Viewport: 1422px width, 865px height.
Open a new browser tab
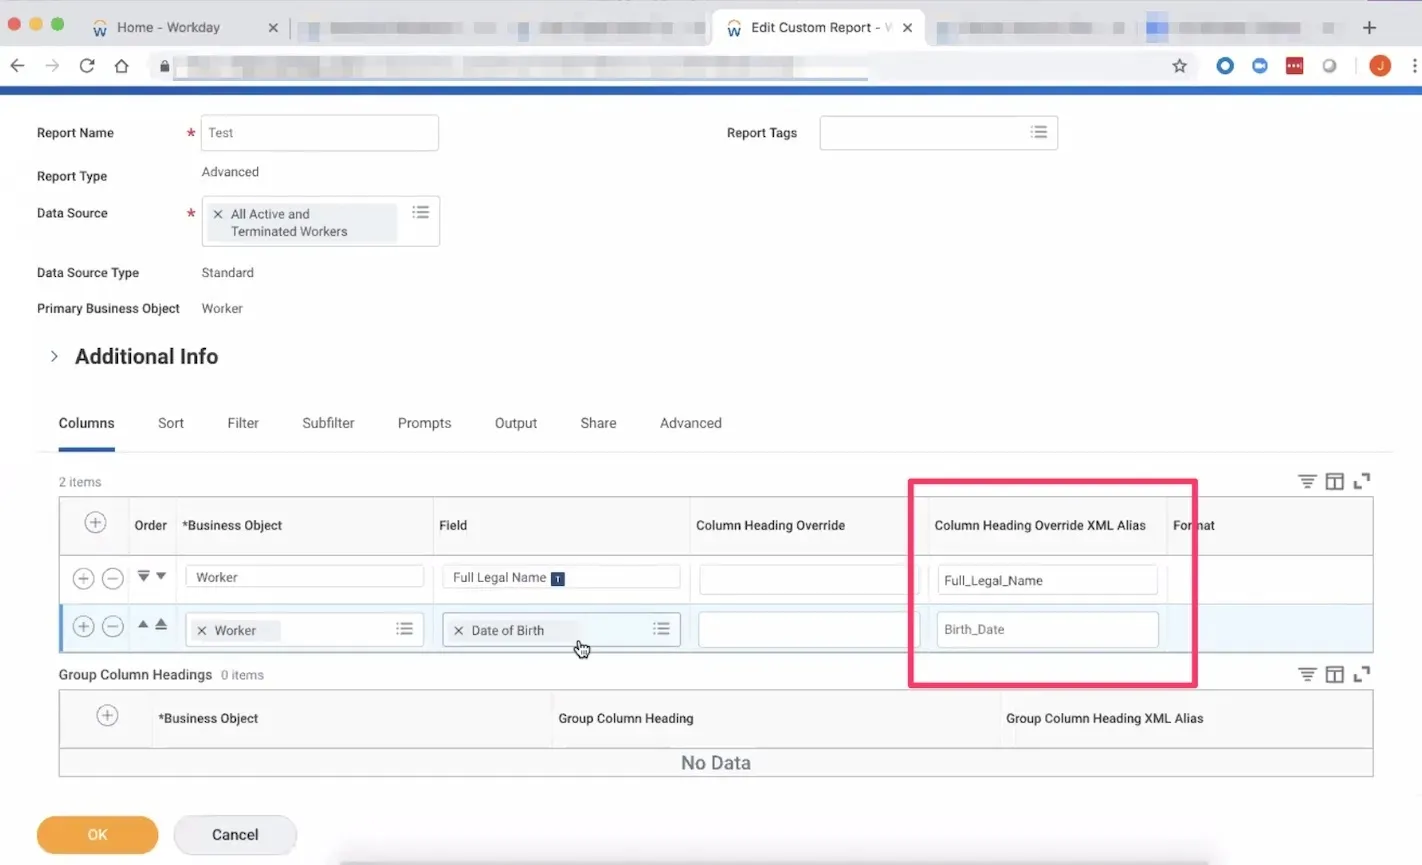tap(1369, 27)
